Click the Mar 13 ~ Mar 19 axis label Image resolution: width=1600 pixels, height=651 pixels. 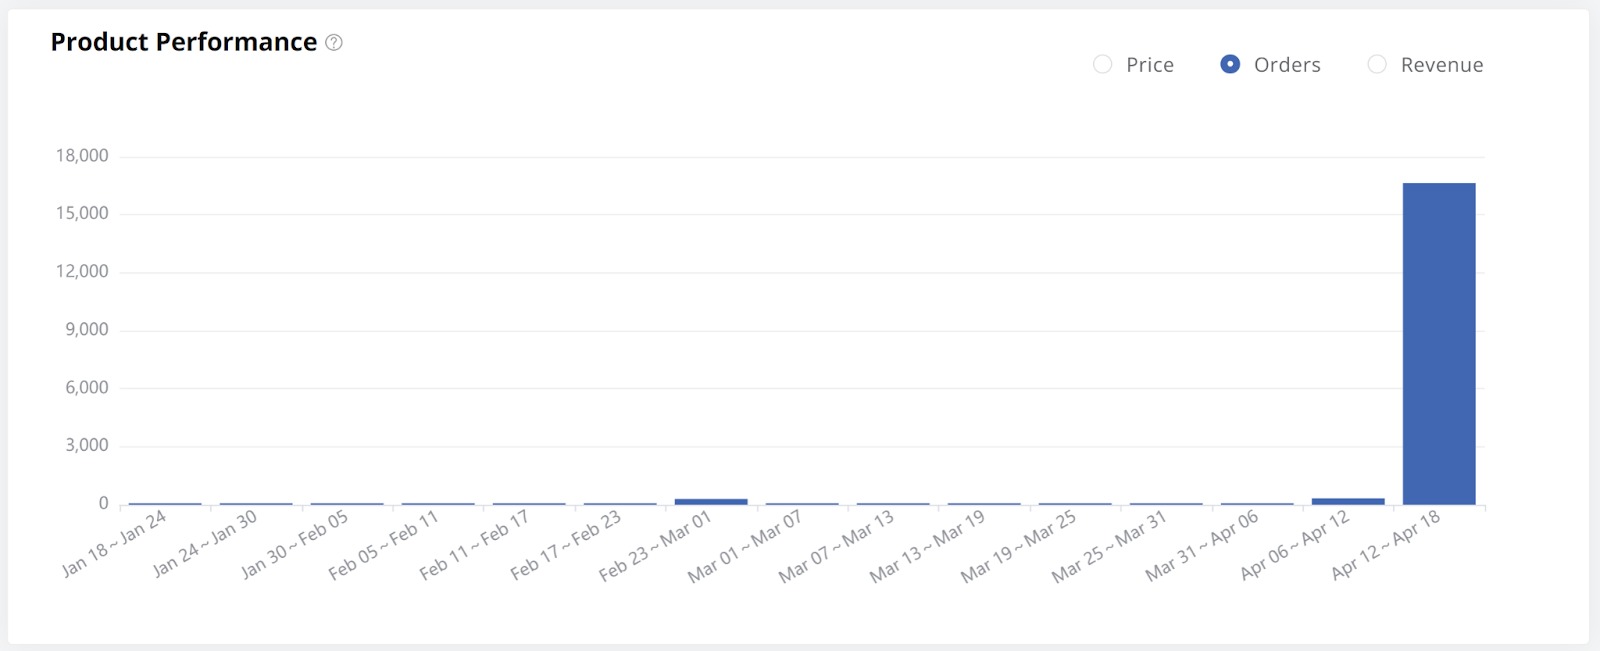(927, 546)
